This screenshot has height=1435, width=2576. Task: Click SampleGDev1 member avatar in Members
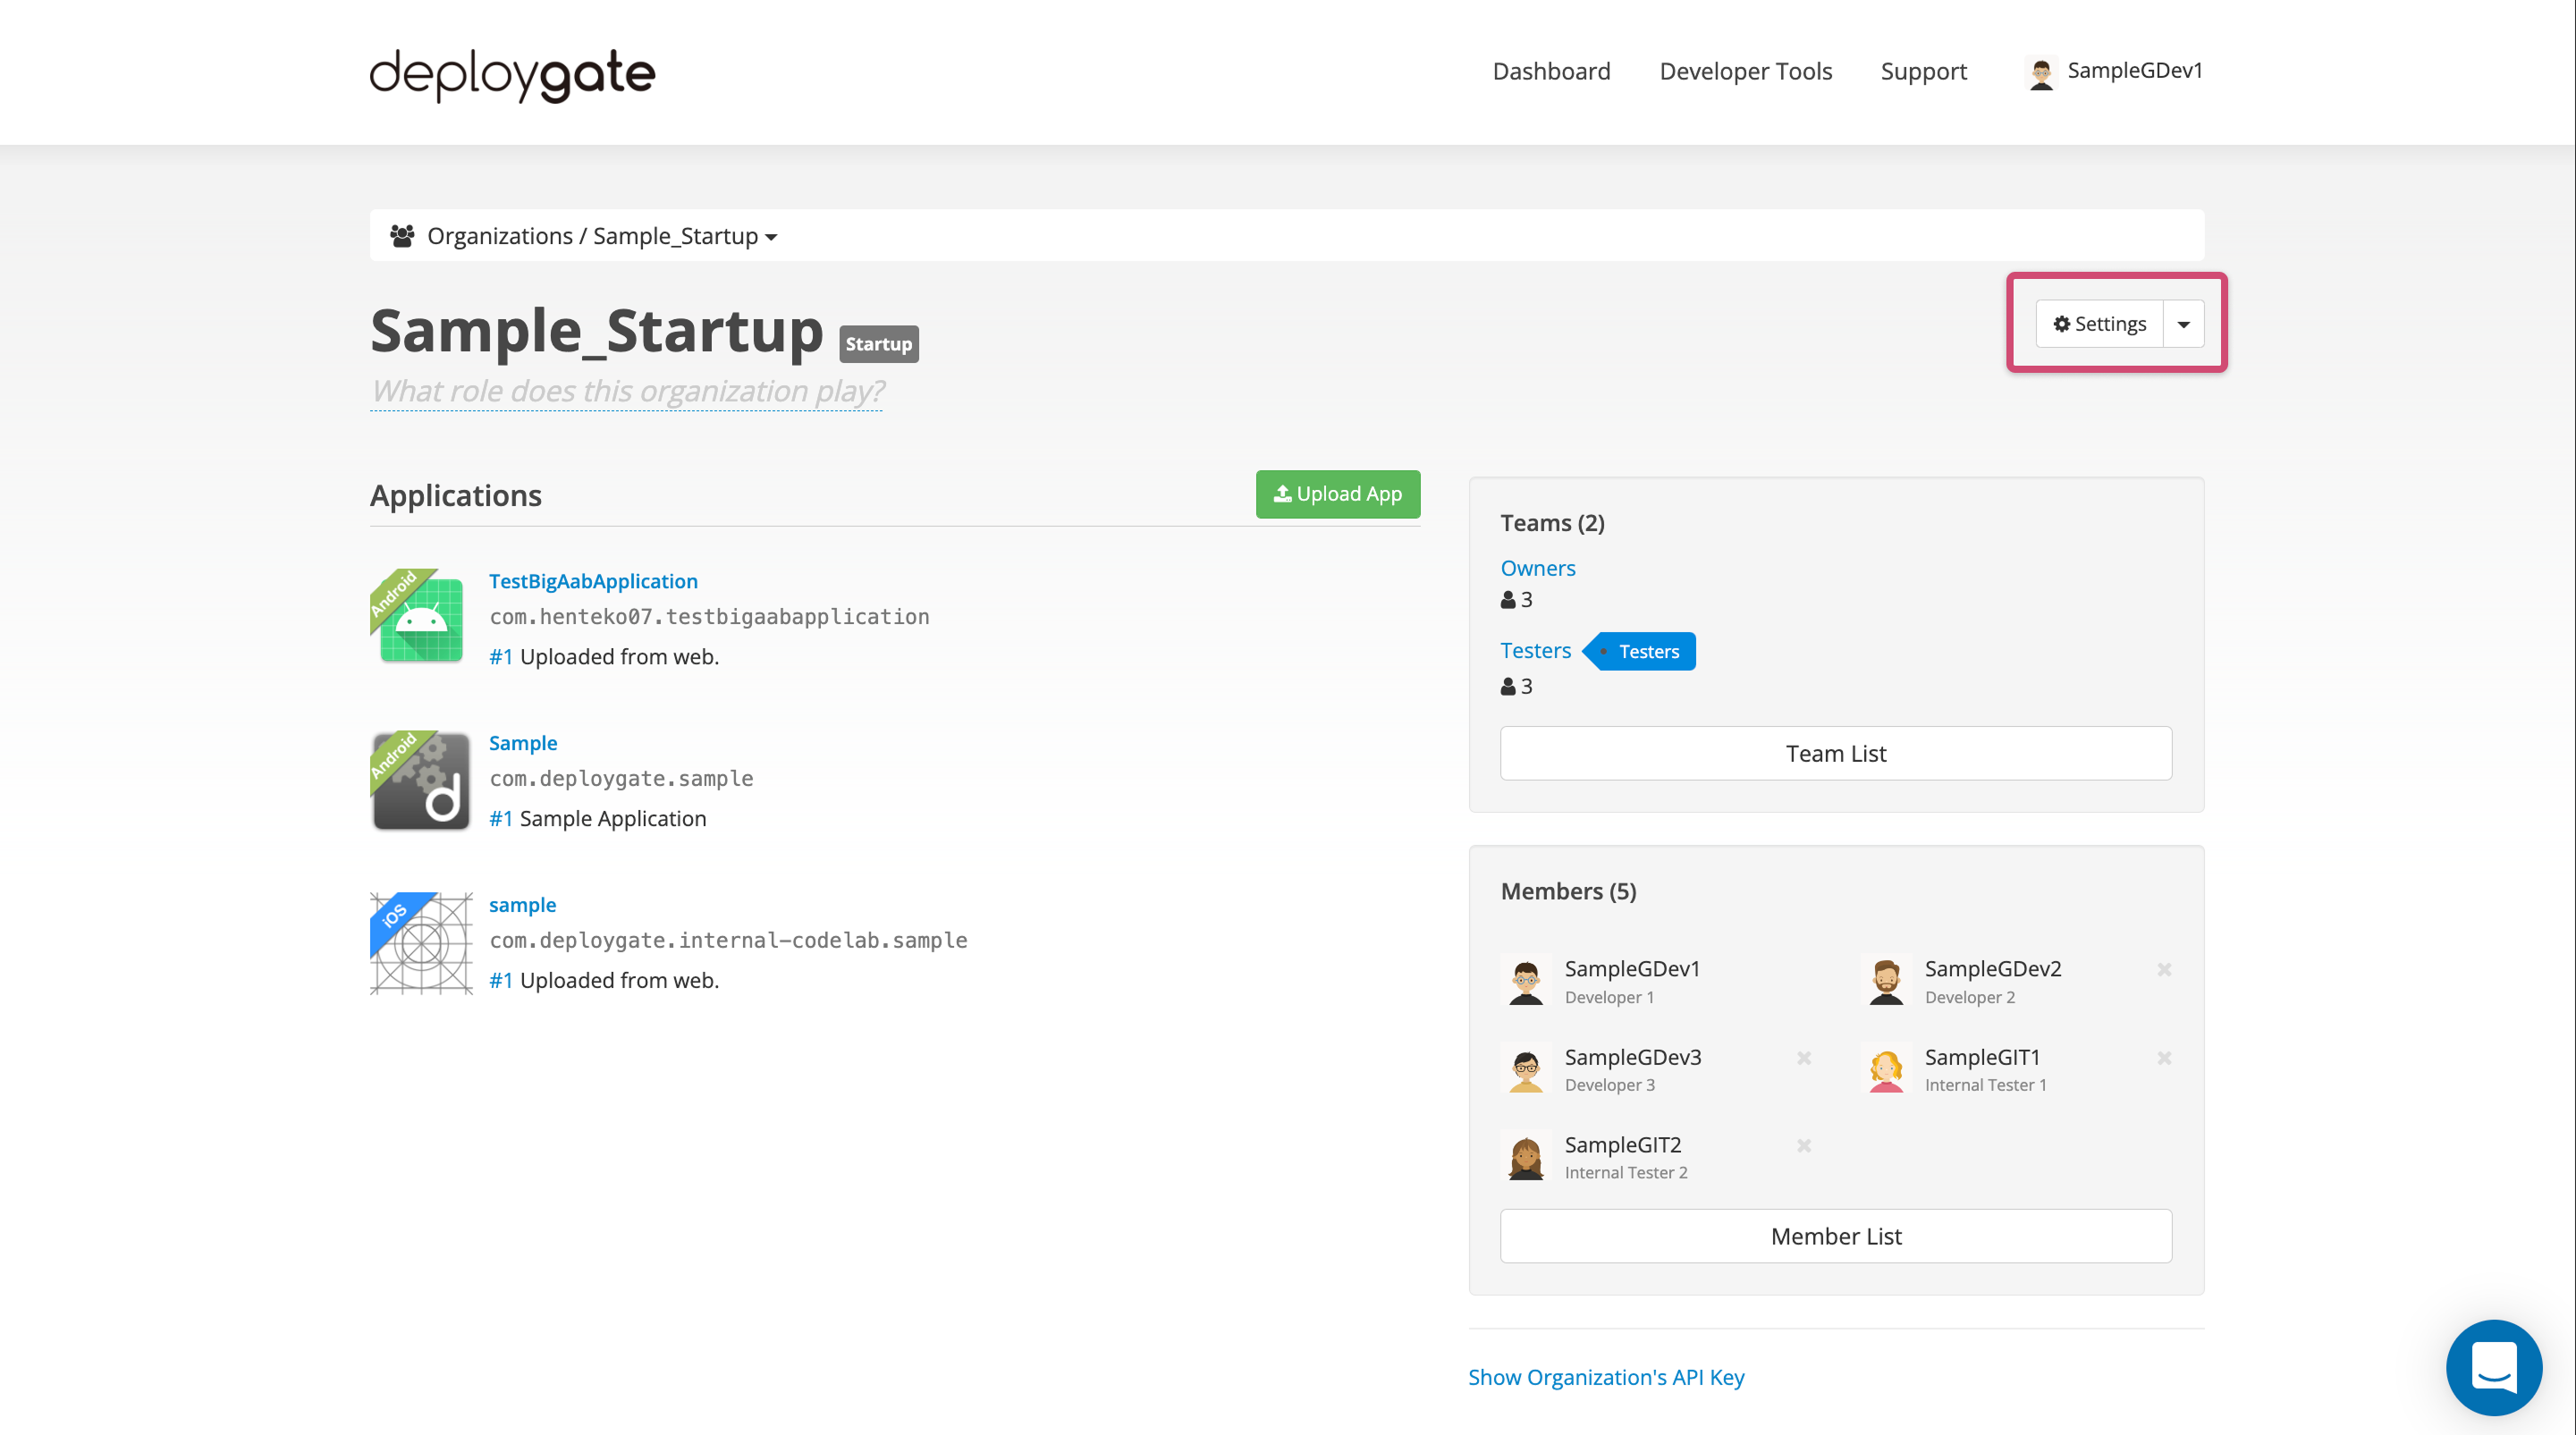(1526, 980)
